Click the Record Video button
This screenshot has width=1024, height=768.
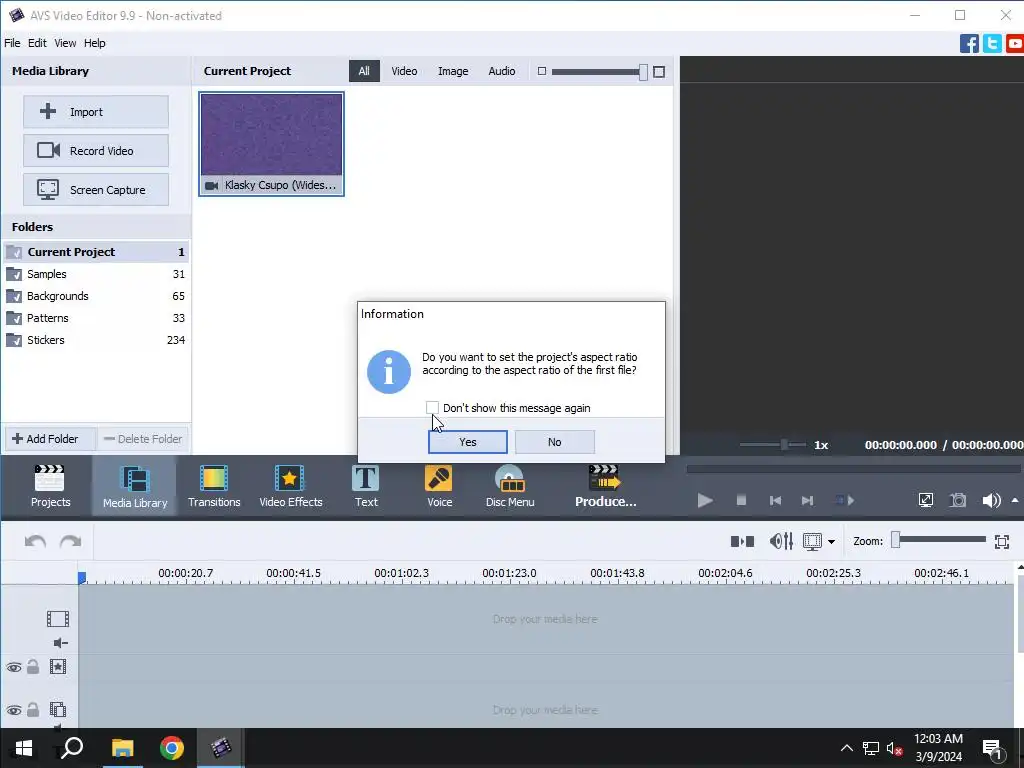[x=96, y=151]
